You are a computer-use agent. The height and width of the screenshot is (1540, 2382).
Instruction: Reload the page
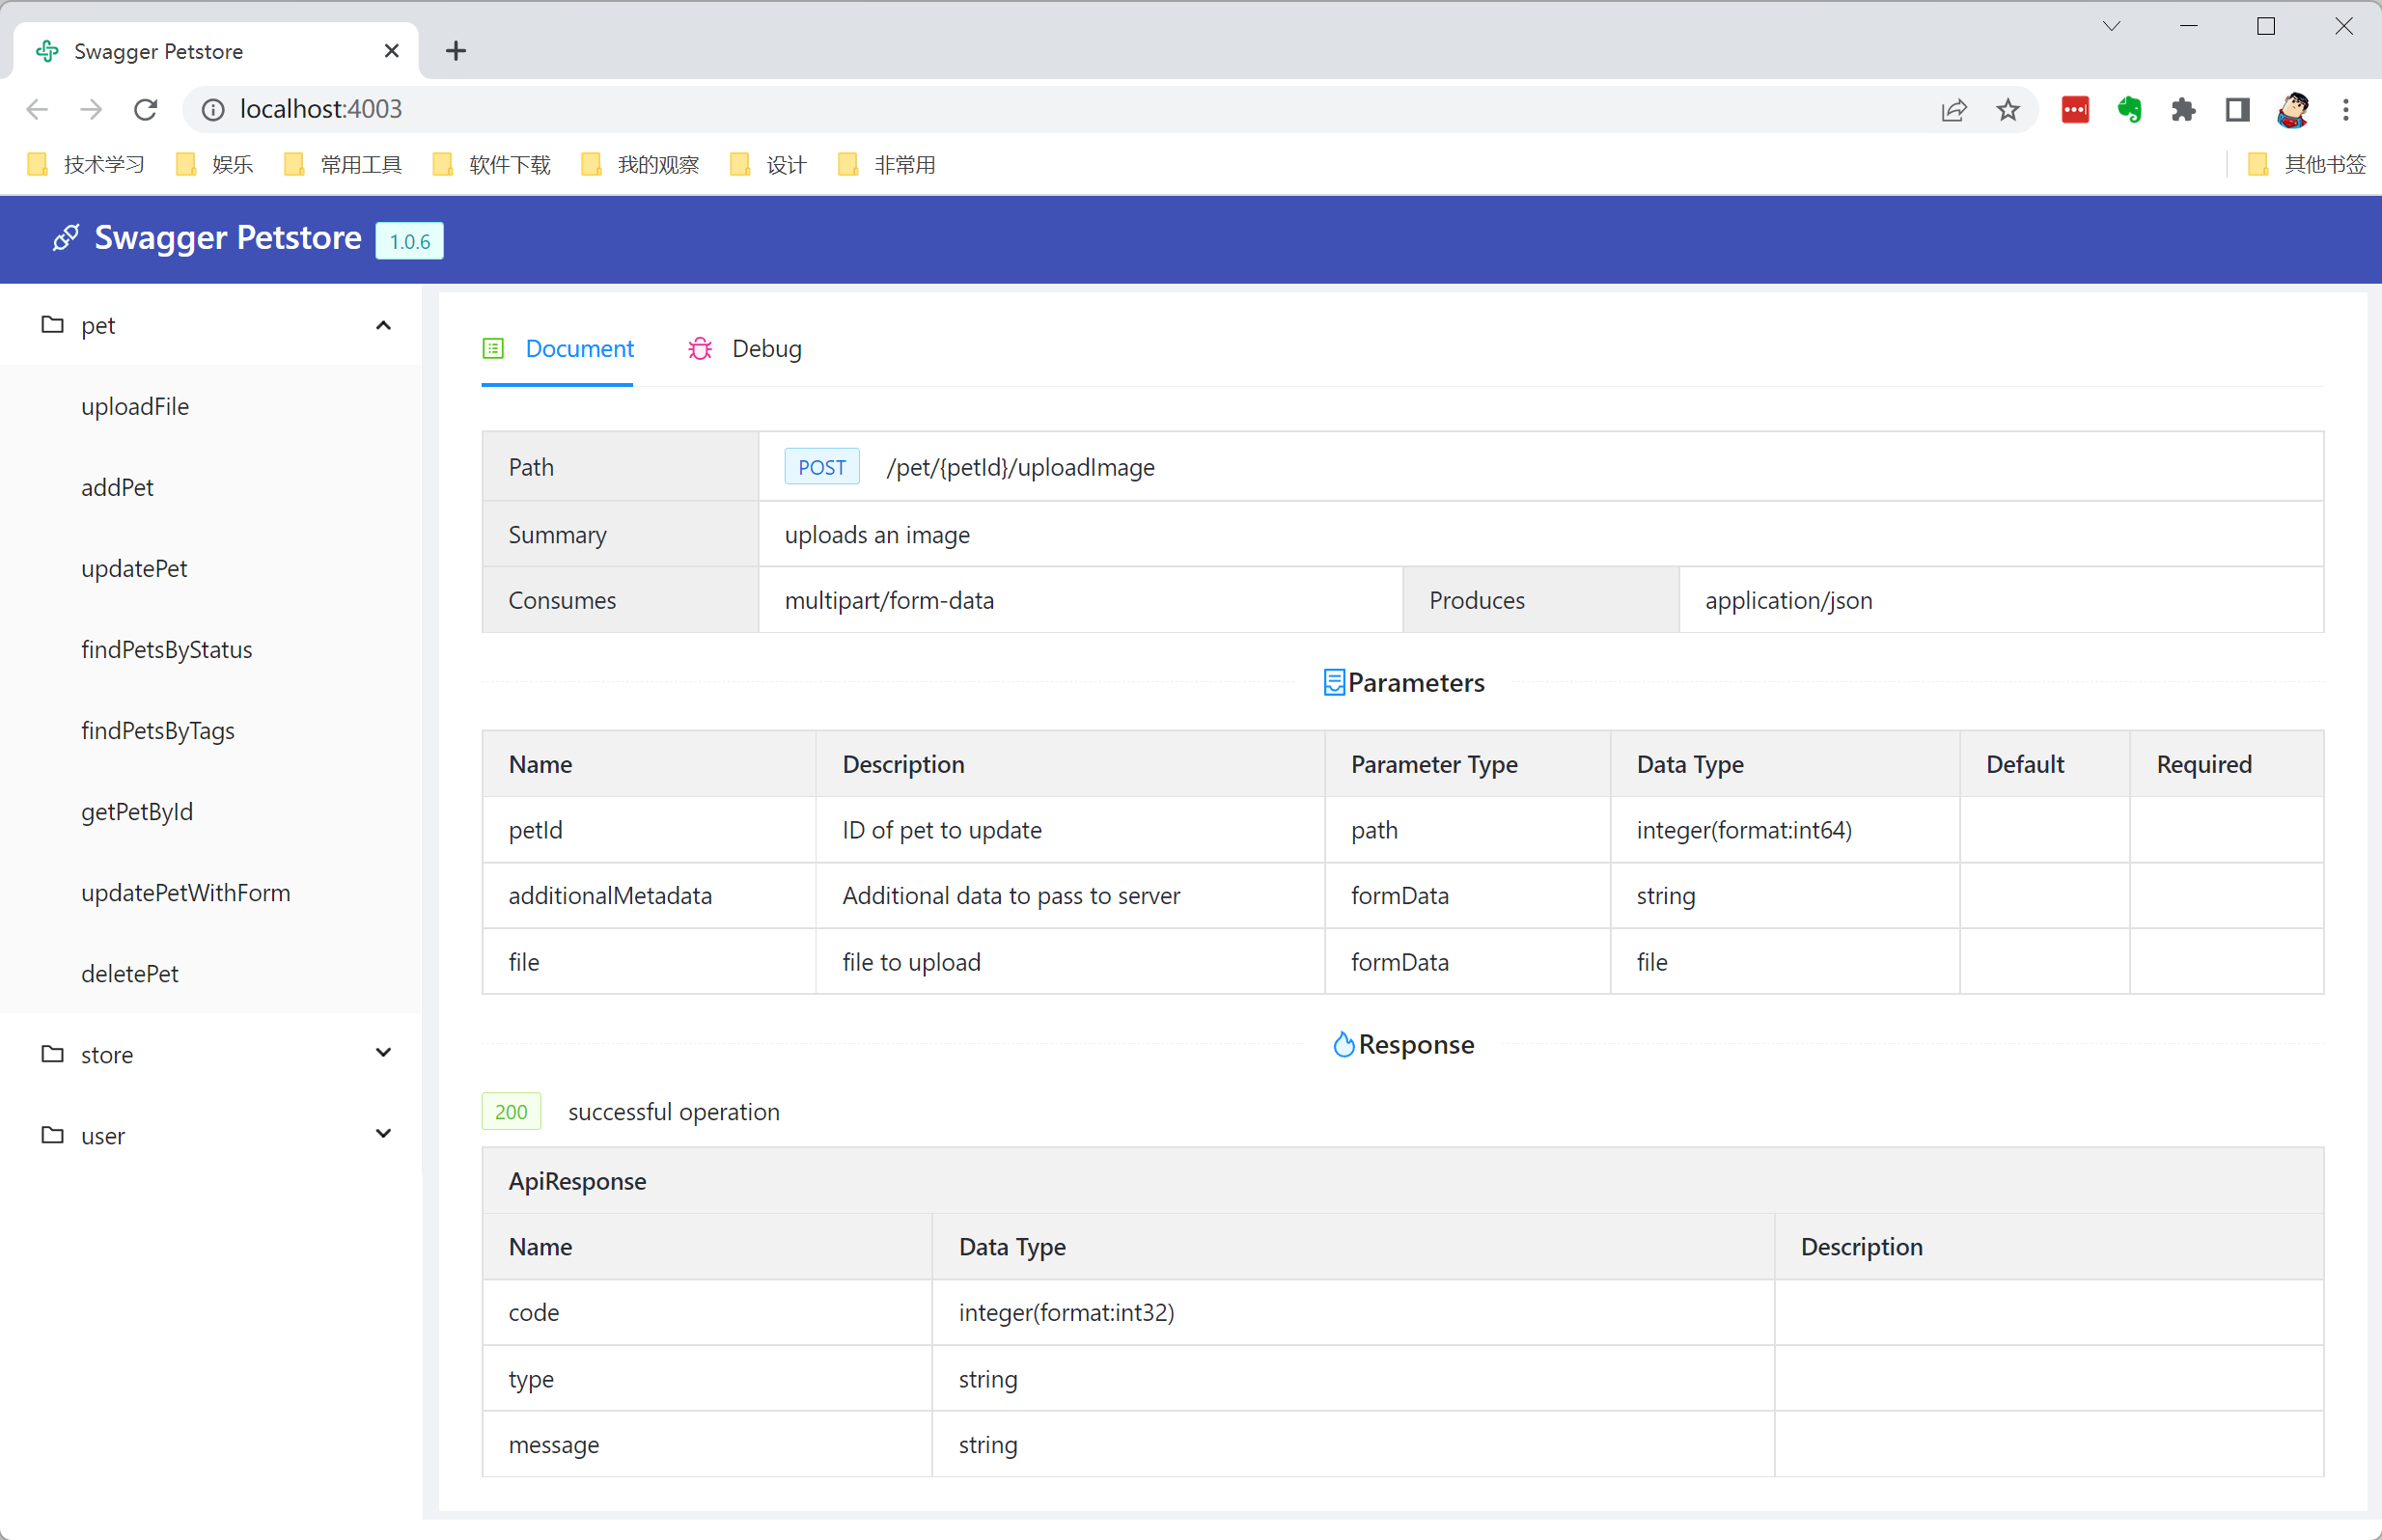pos(146,109)
